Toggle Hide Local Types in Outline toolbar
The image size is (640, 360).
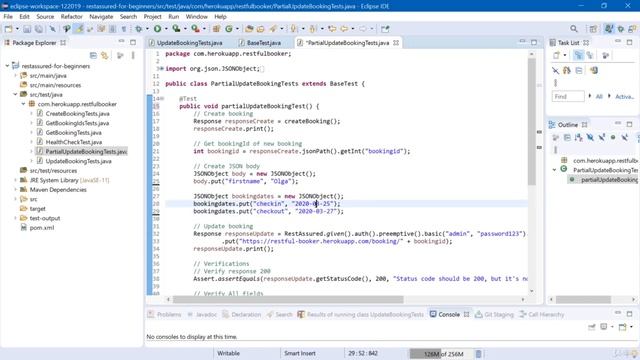(x=624, y=138)
